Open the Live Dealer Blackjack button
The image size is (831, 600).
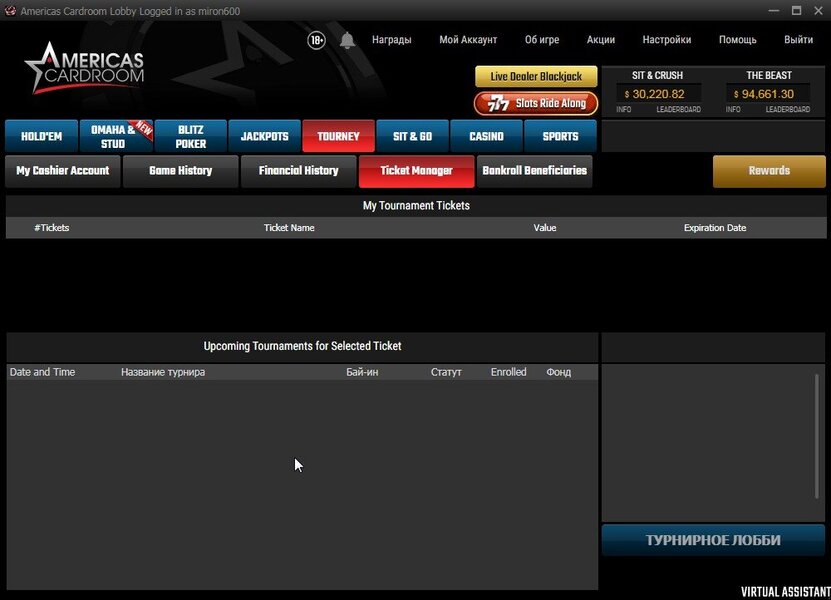(536, 76)
